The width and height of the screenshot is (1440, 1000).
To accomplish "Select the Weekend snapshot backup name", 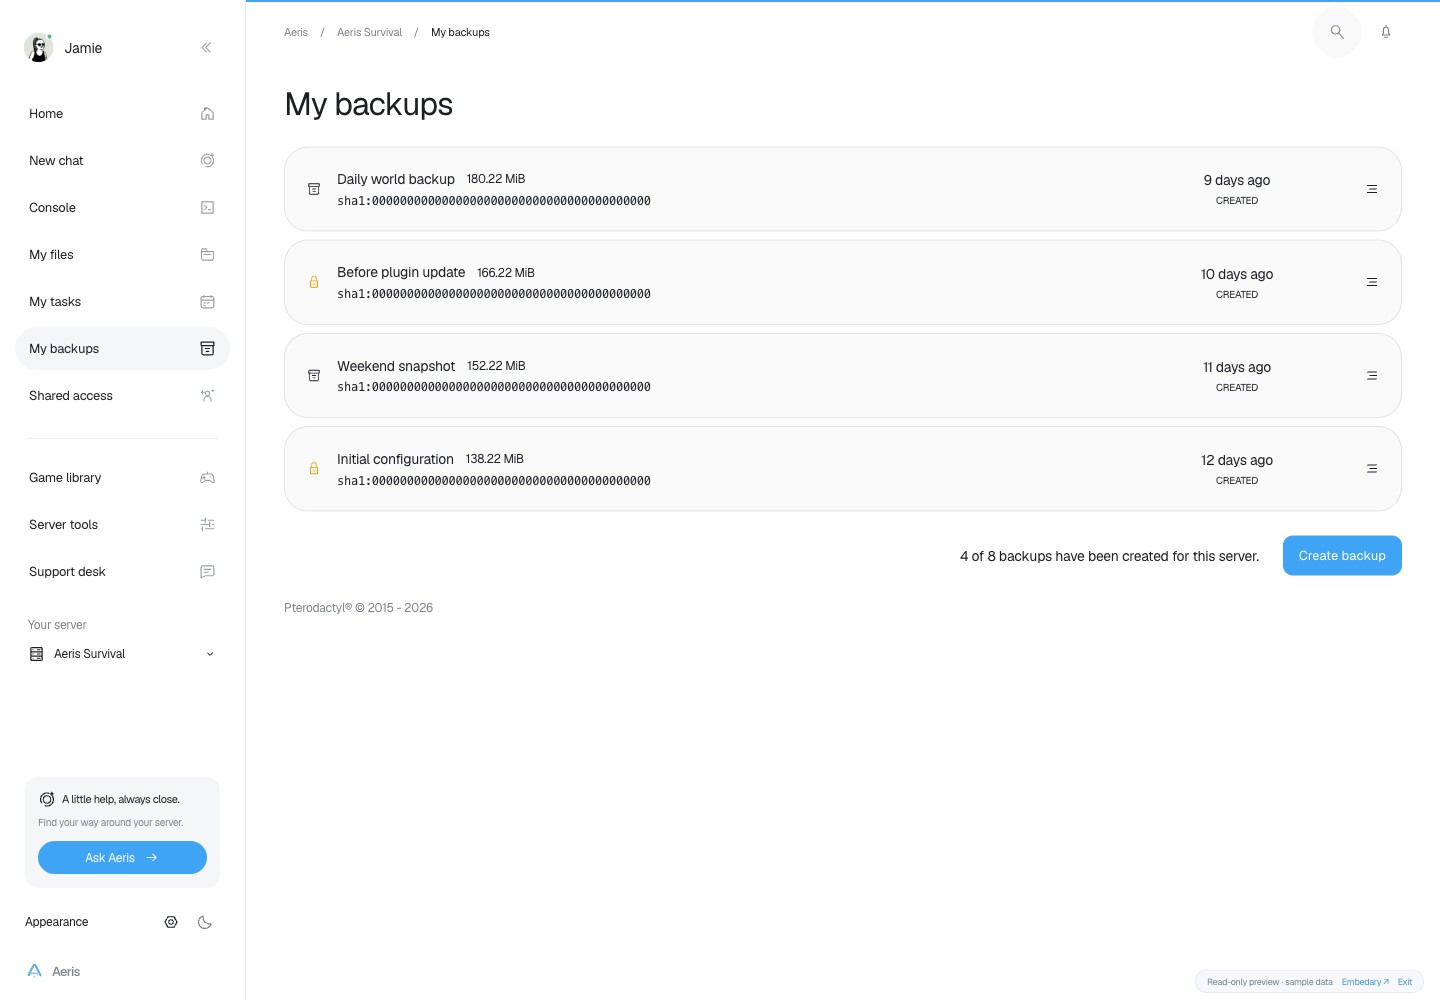I will (396, 366).
